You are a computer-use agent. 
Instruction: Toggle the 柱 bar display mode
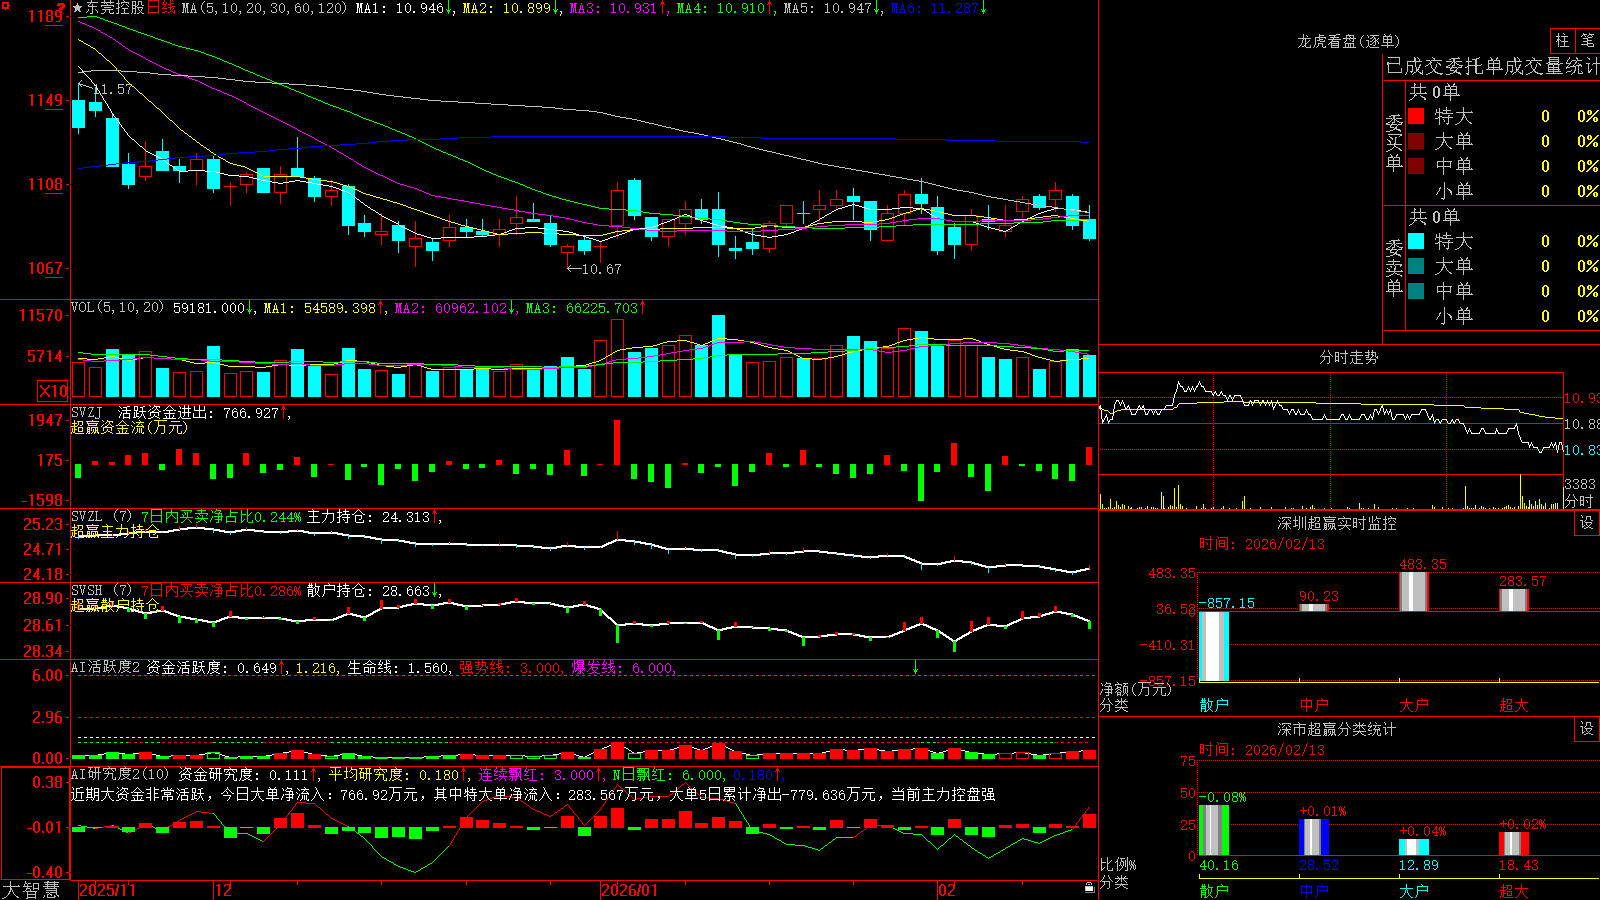[1562, 40]
